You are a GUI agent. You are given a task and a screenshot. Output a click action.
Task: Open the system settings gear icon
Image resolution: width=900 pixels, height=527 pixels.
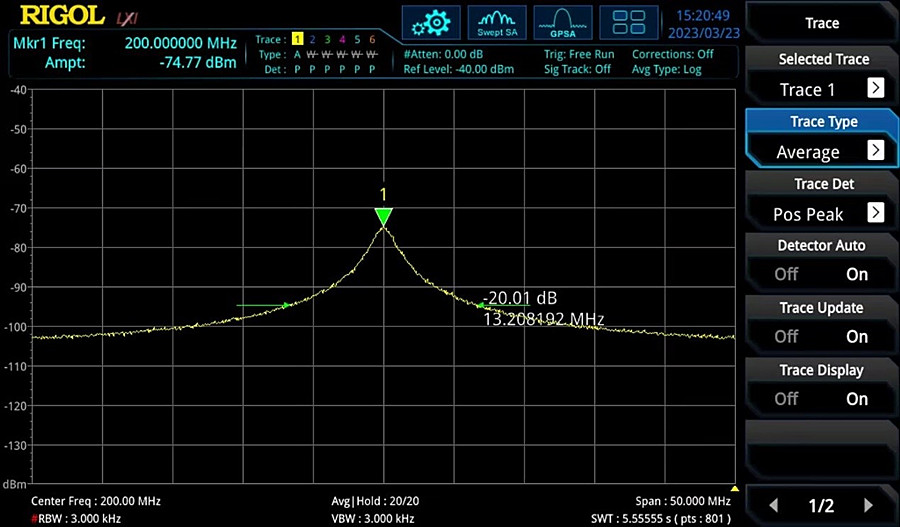click(x=431, y=23)
